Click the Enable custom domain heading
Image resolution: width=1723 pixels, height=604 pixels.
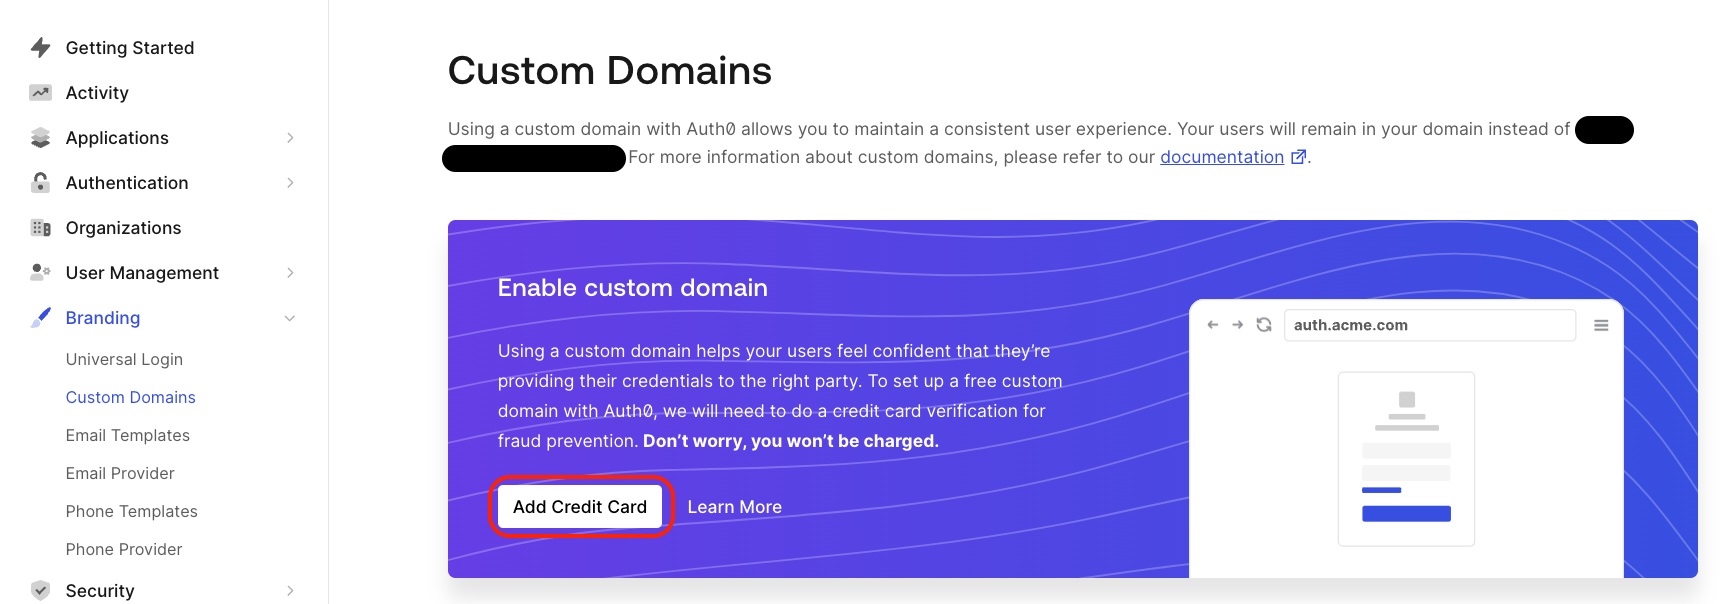[x=633, y=288]
